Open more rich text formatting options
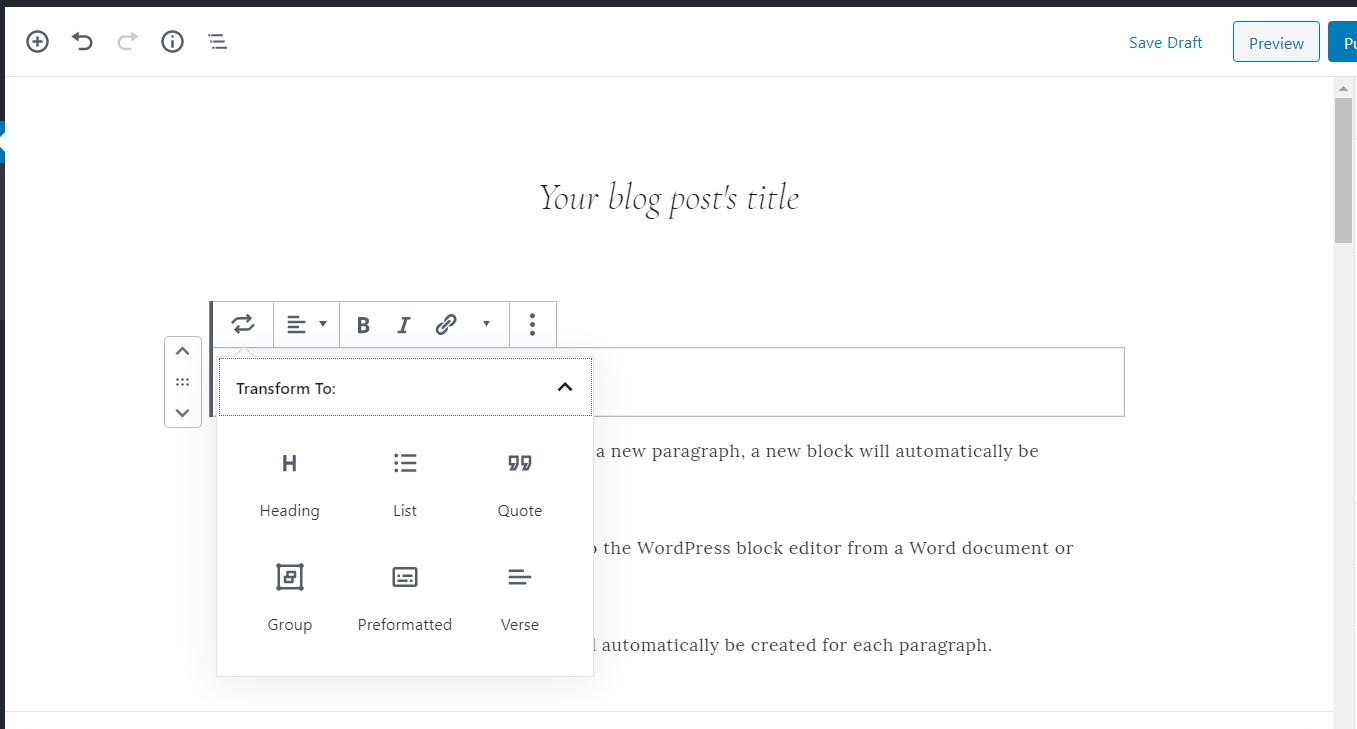This screenshot has width=1357, height=729. (x=487, y=324)
